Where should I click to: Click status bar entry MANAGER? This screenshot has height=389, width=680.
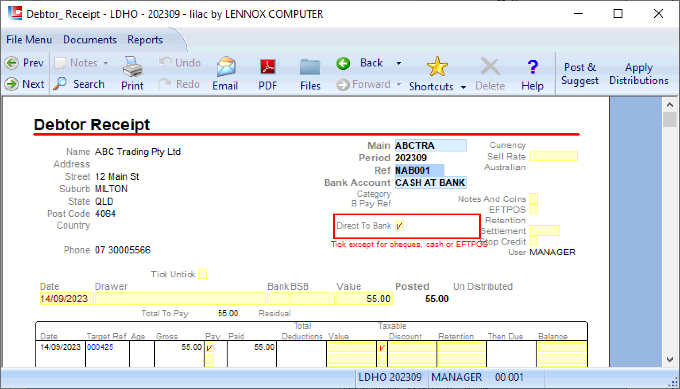456,377
